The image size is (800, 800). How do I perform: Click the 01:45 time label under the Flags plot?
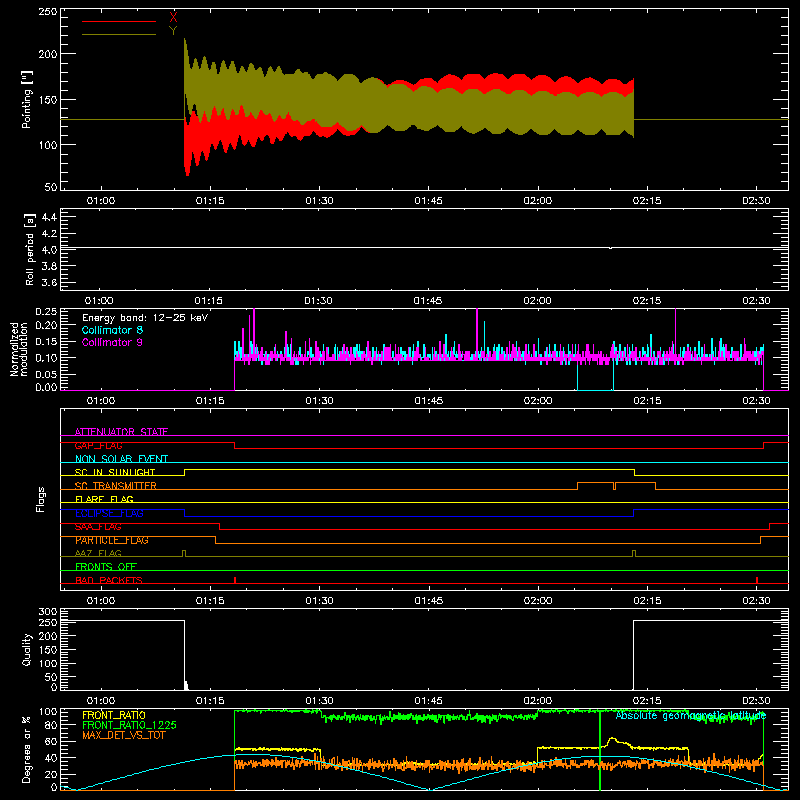[429, 601]
